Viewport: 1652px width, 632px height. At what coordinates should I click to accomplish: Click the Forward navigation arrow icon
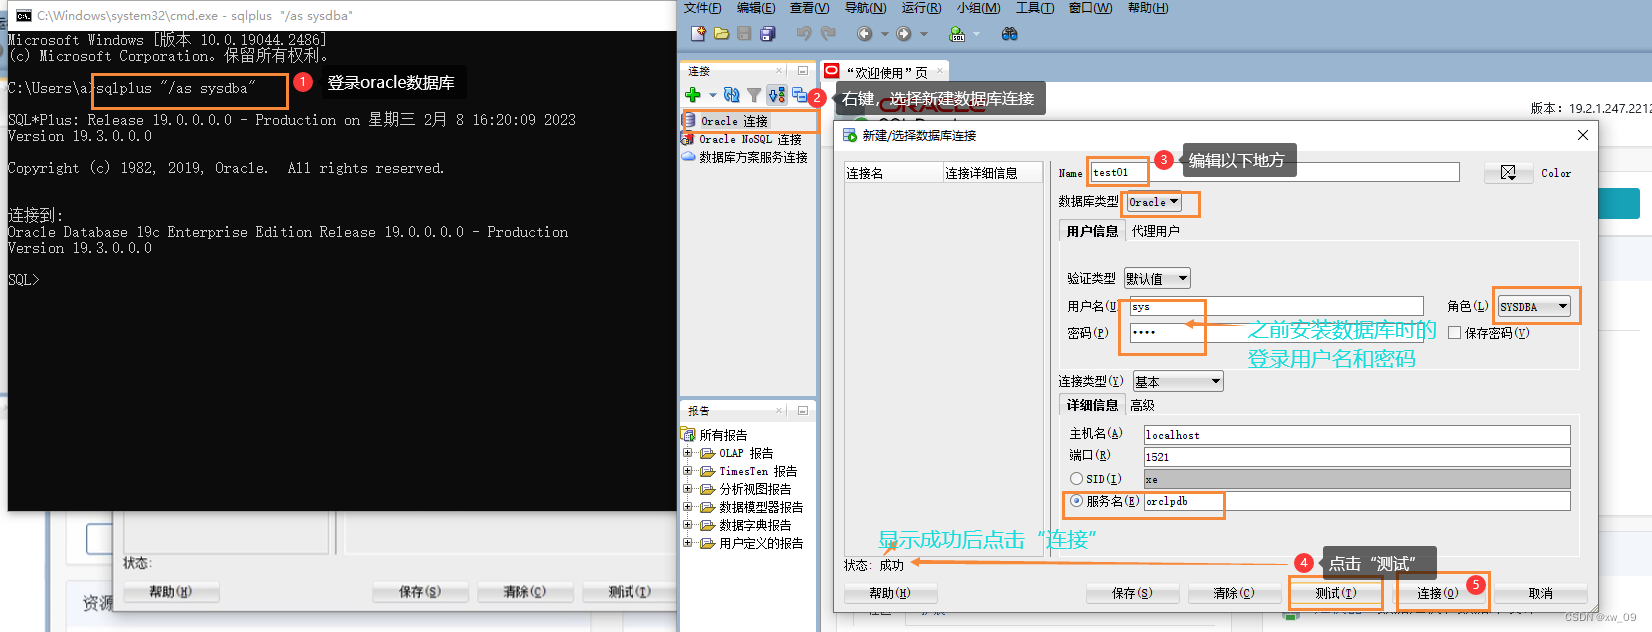(904, 34)
